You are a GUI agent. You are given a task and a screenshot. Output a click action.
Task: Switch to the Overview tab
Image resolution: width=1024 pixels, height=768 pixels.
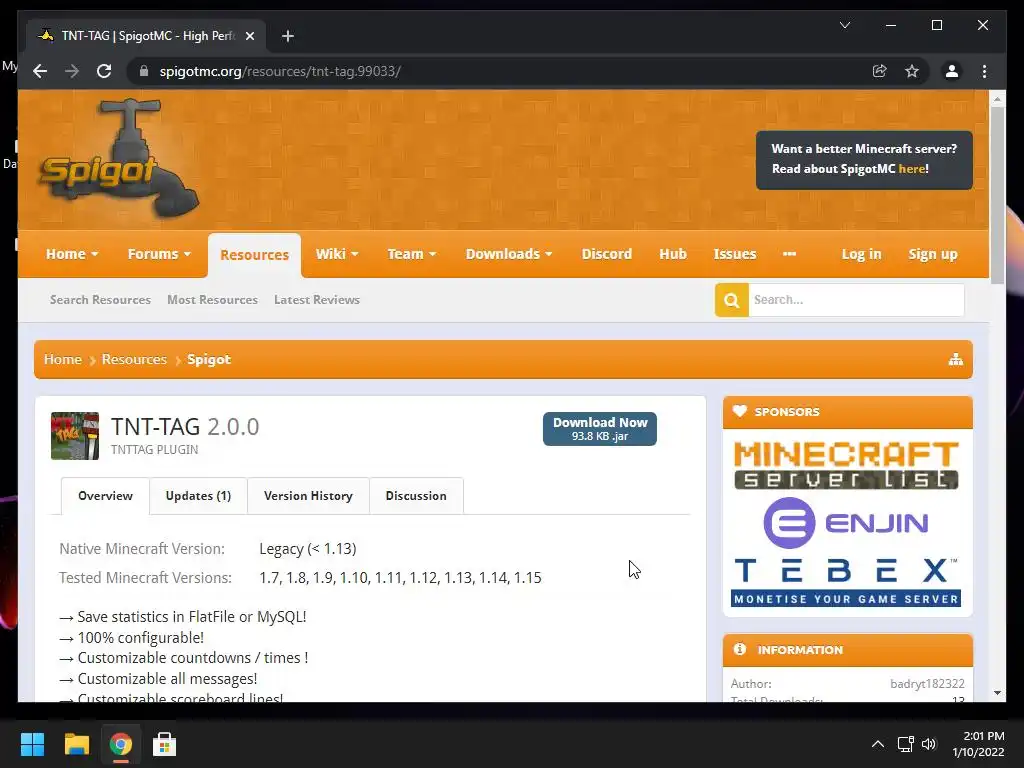105,496
